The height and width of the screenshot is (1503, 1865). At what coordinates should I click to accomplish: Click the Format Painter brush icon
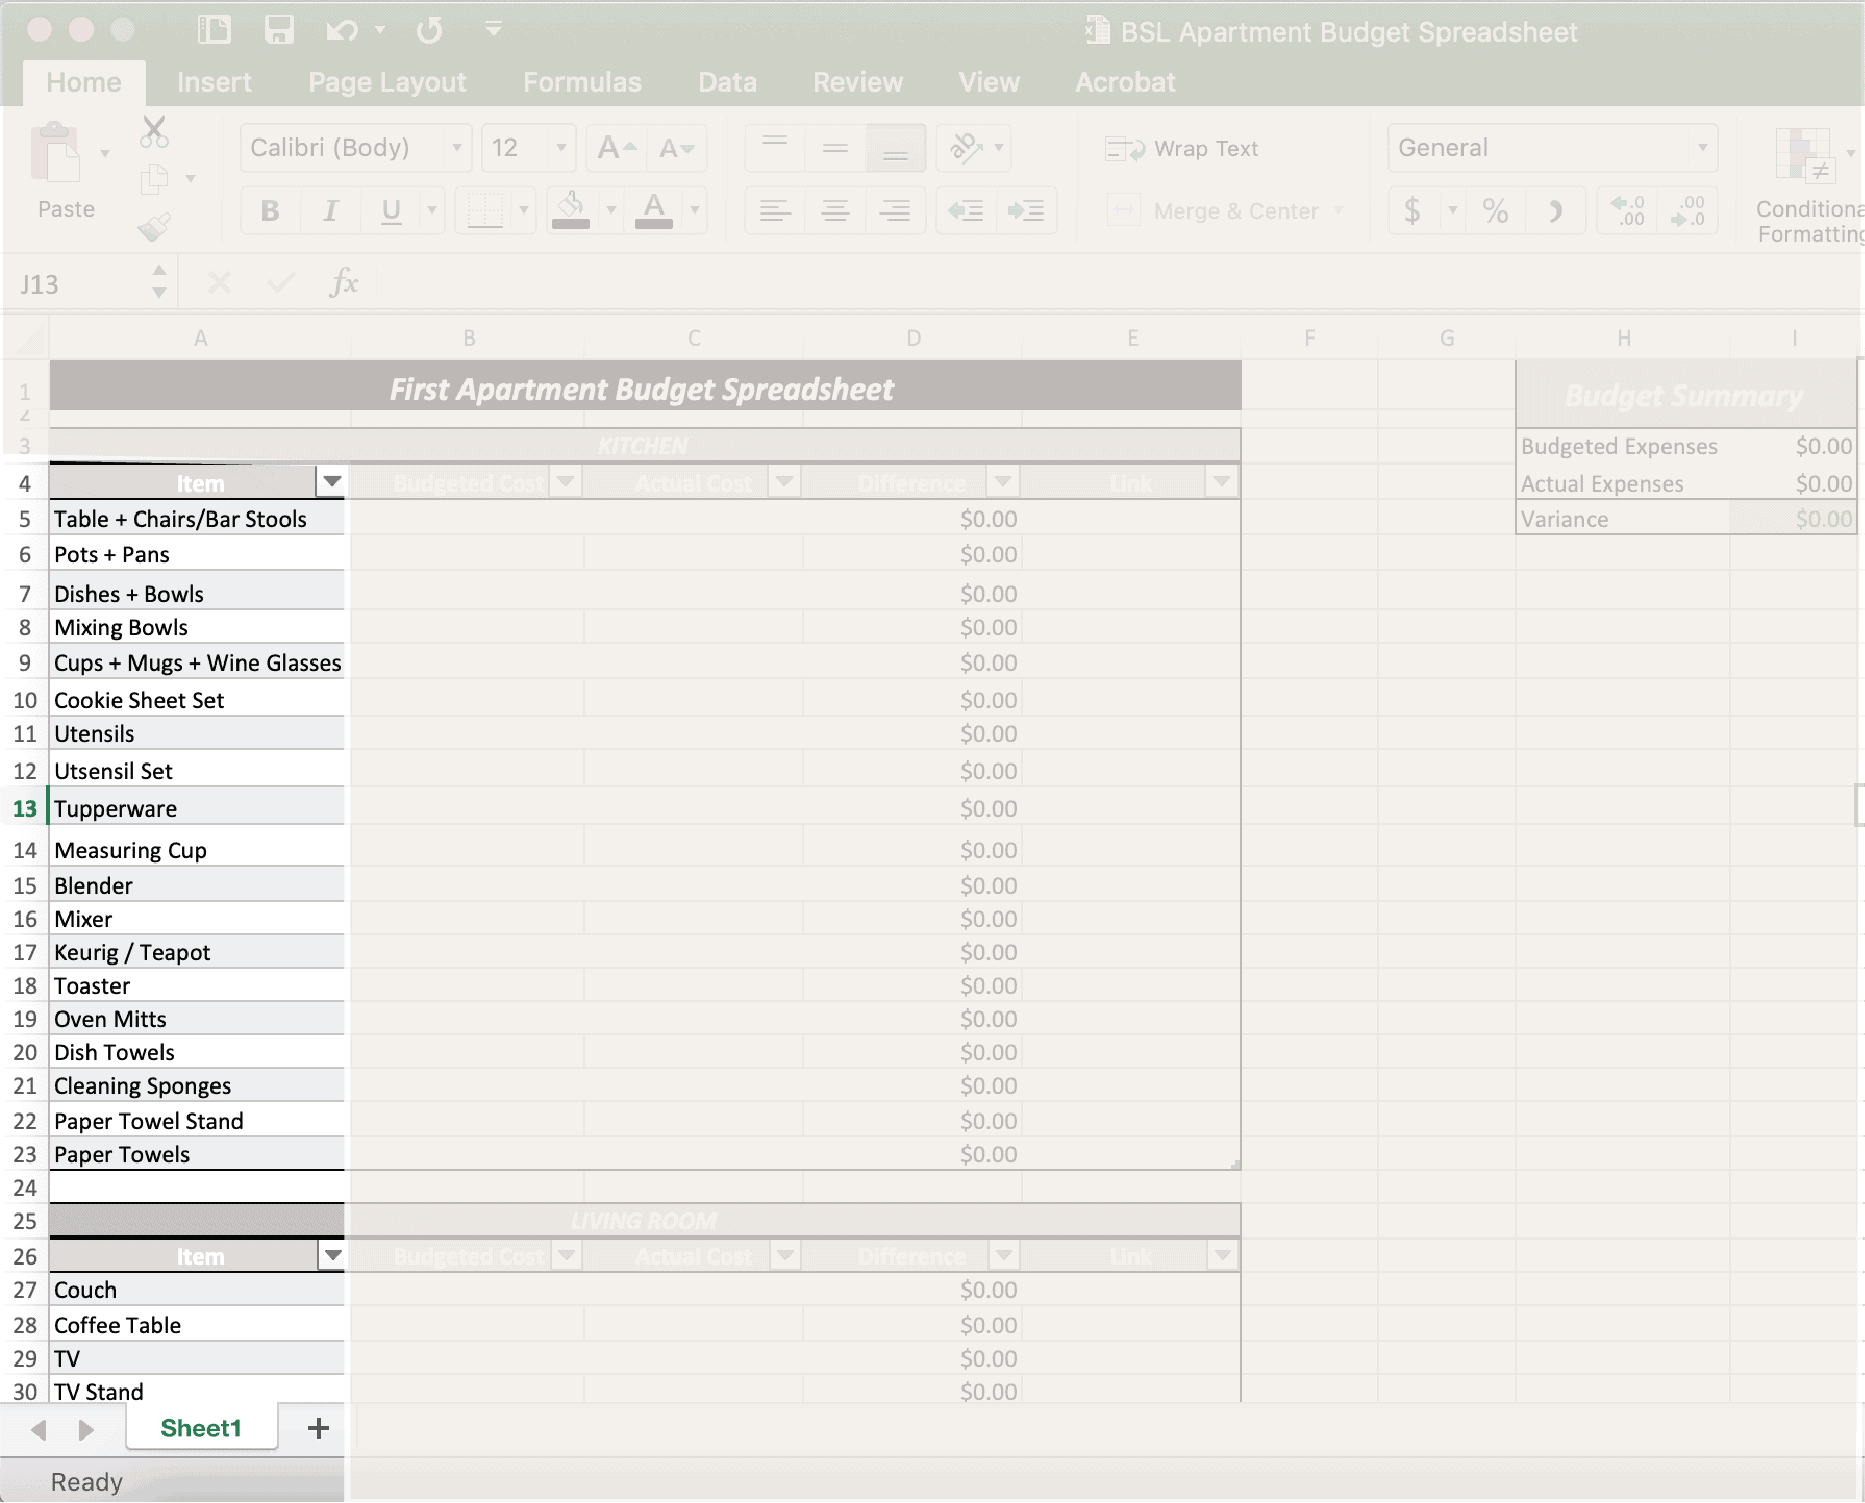point(154,227)
